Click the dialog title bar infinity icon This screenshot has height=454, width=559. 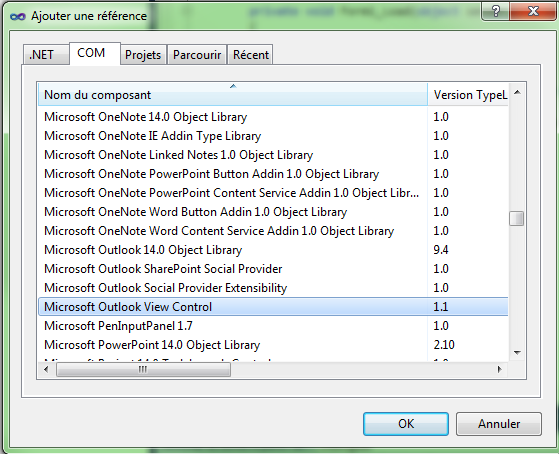click(x=17, y=16)
